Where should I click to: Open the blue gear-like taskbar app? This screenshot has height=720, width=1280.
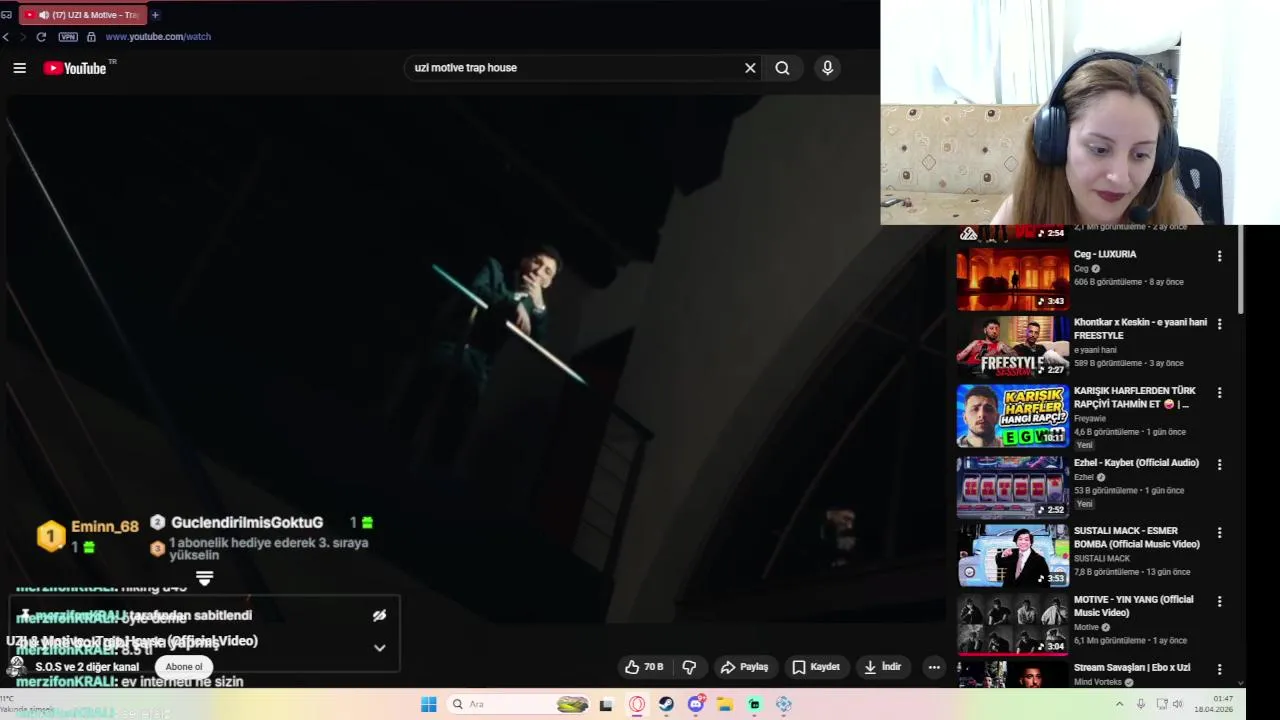[784, 704]
